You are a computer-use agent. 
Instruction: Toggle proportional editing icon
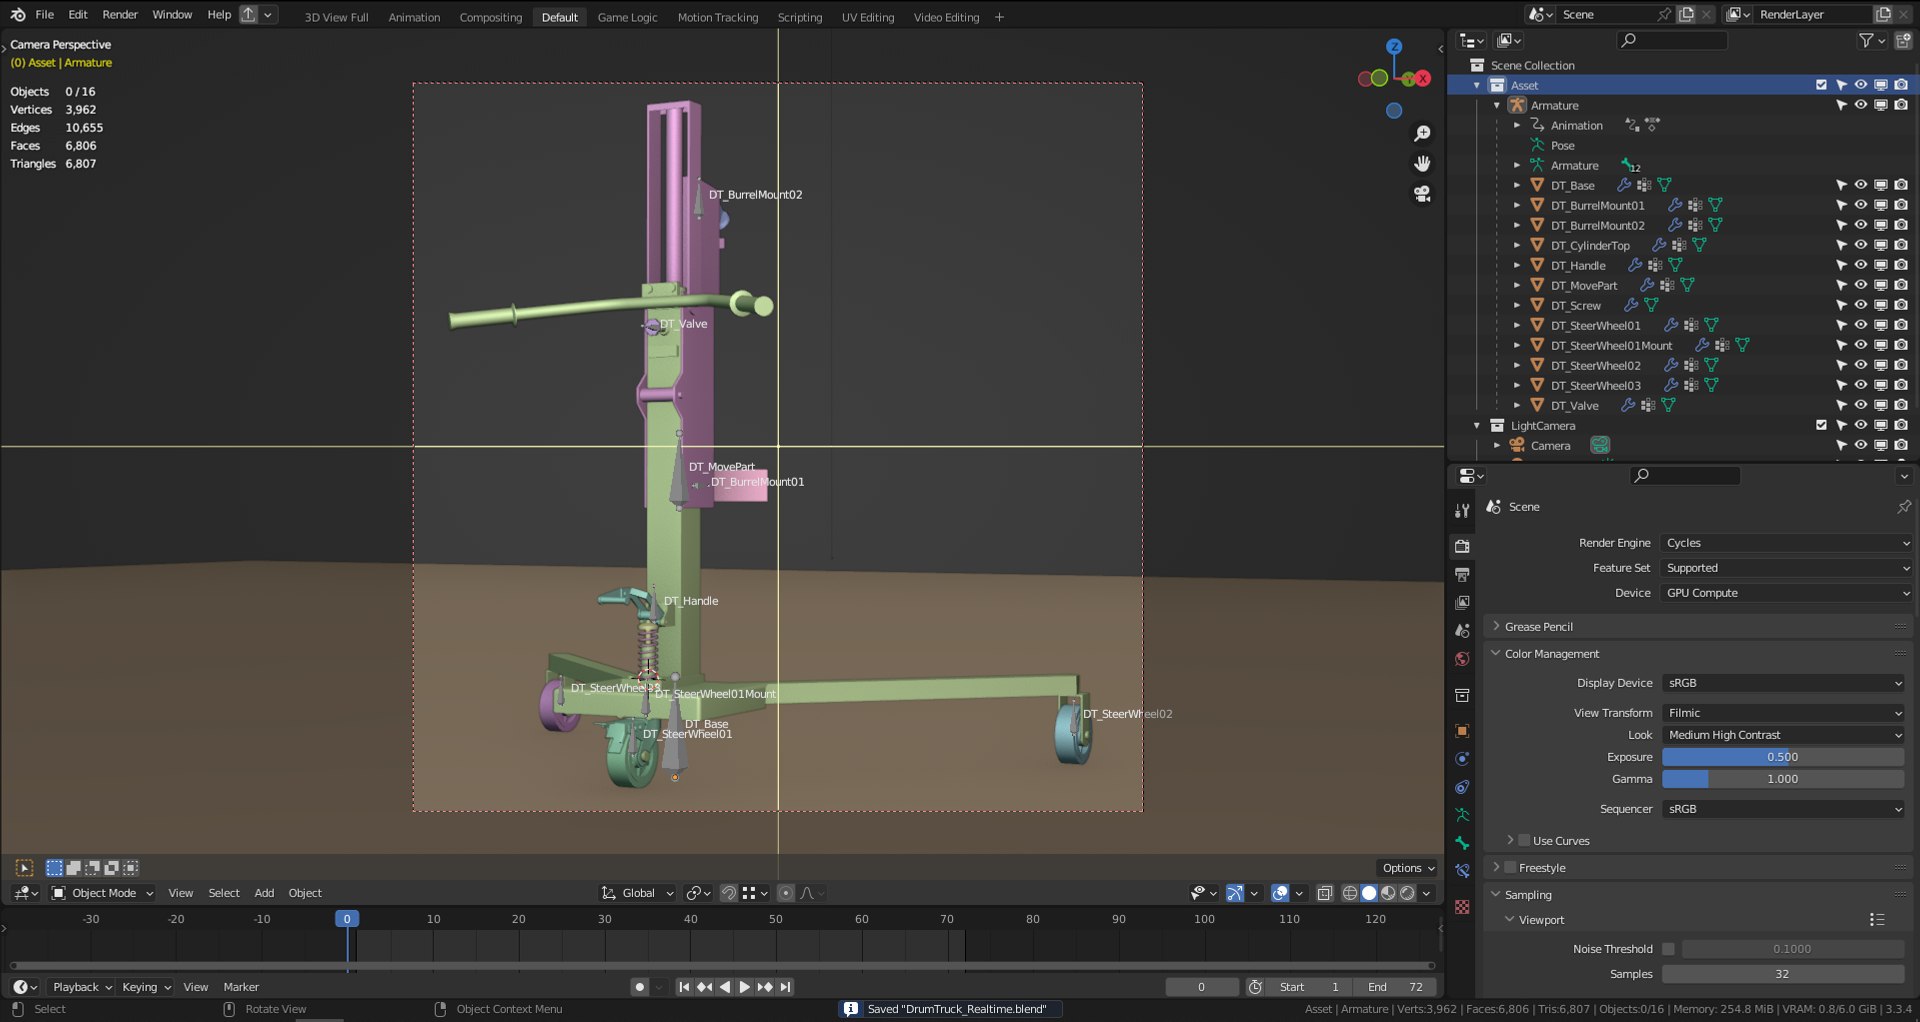(786, 893)
